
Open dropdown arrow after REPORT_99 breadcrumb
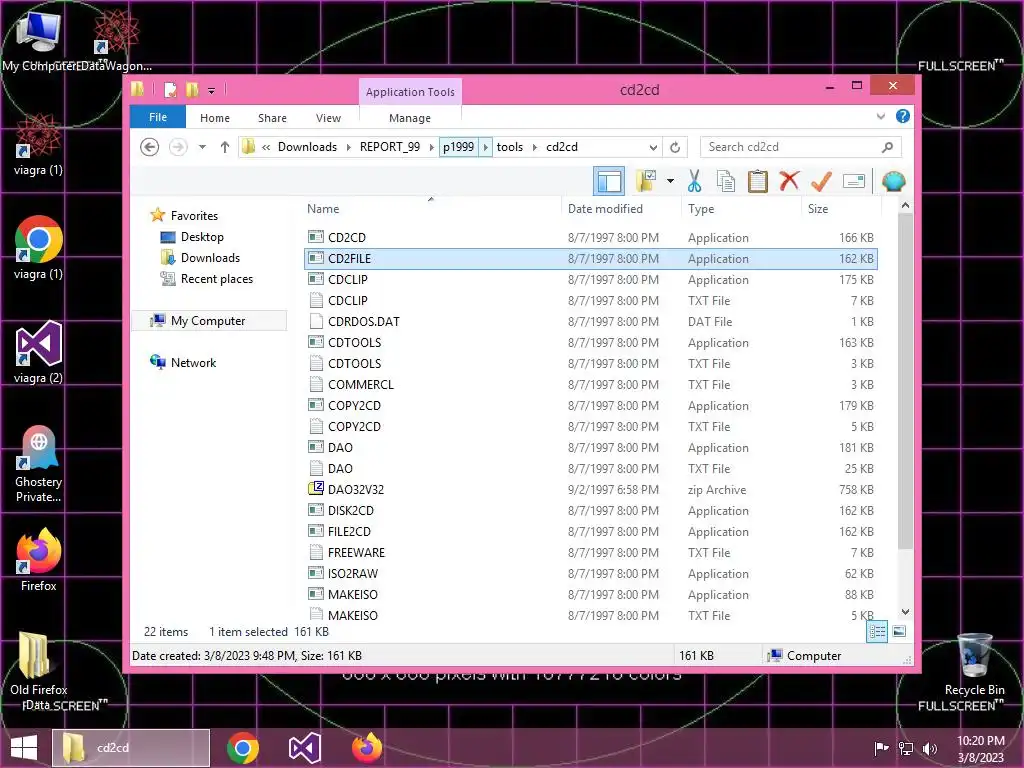click(x=431, y=147)
